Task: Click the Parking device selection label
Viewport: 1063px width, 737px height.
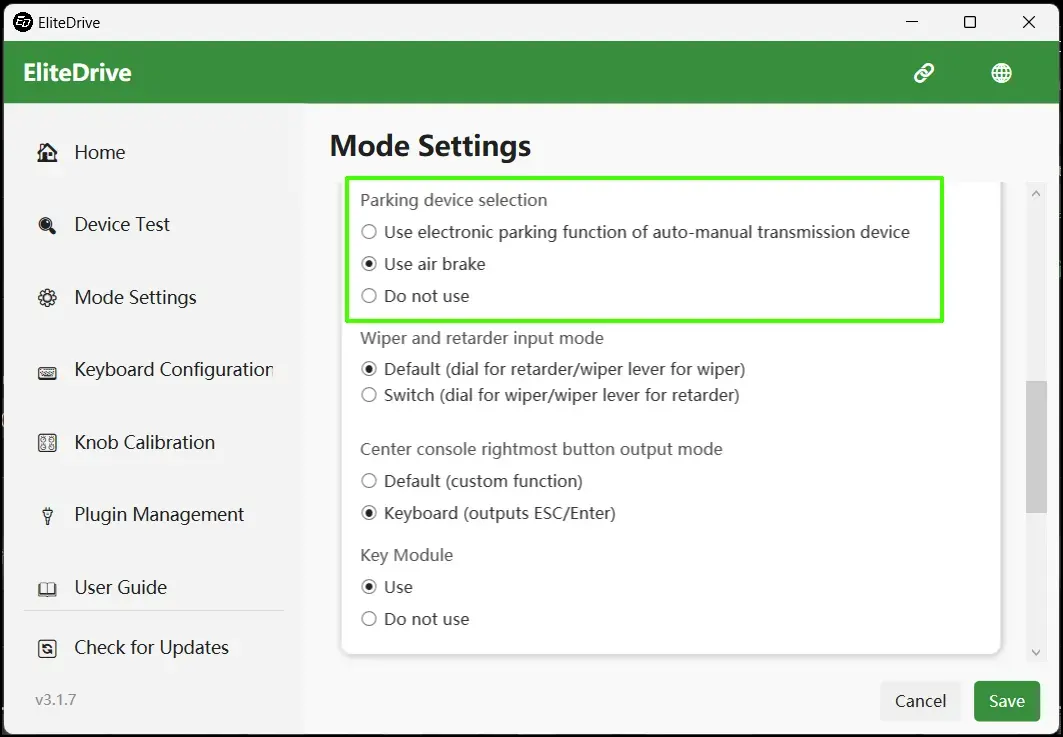Action: 454,200
